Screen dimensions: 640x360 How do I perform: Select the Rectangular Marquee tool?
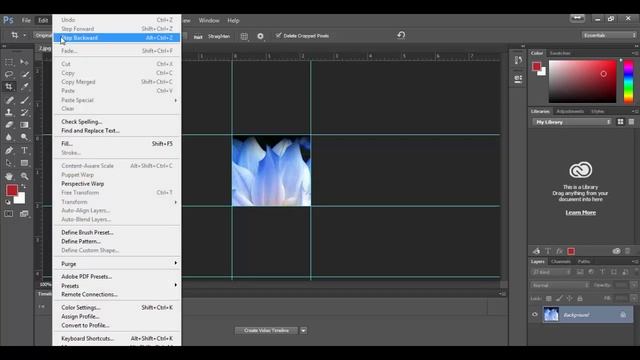click(x=9, y=62)
